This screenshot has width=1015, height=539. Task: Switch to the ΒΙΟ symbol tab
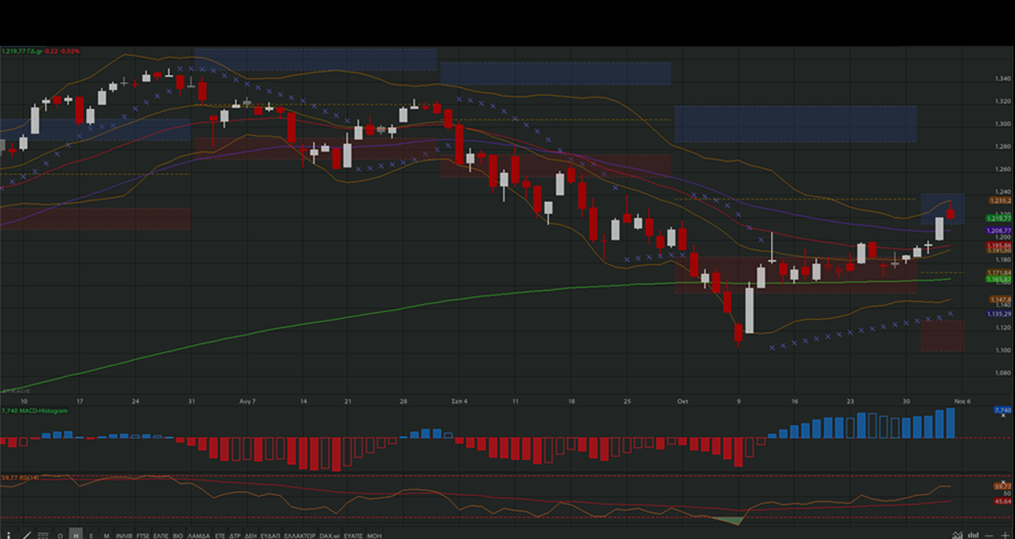(178, 536)
